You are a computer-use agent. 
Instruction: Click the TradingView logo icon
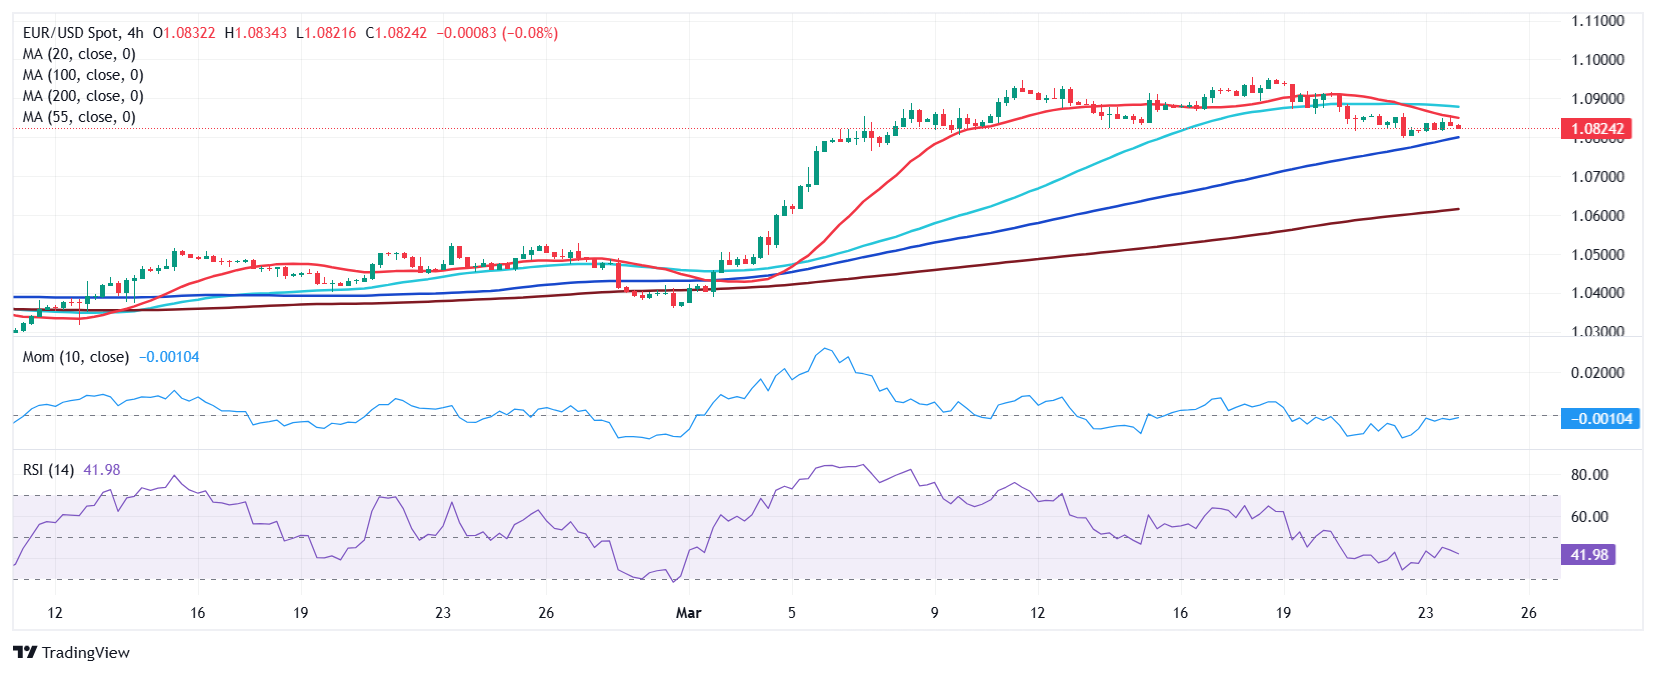(x=25, y=652)
